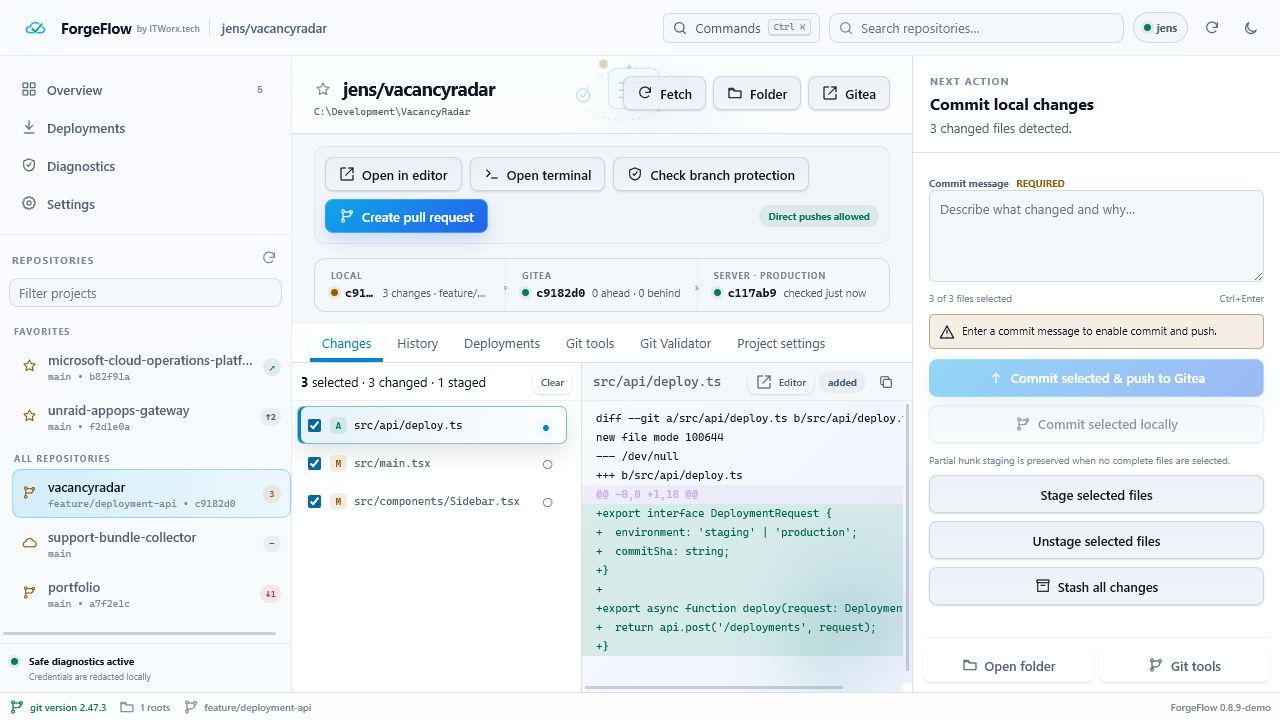Switch to the Project settings tab
The height and width of the screenshot is (720, 1280).
pos(781,343)
